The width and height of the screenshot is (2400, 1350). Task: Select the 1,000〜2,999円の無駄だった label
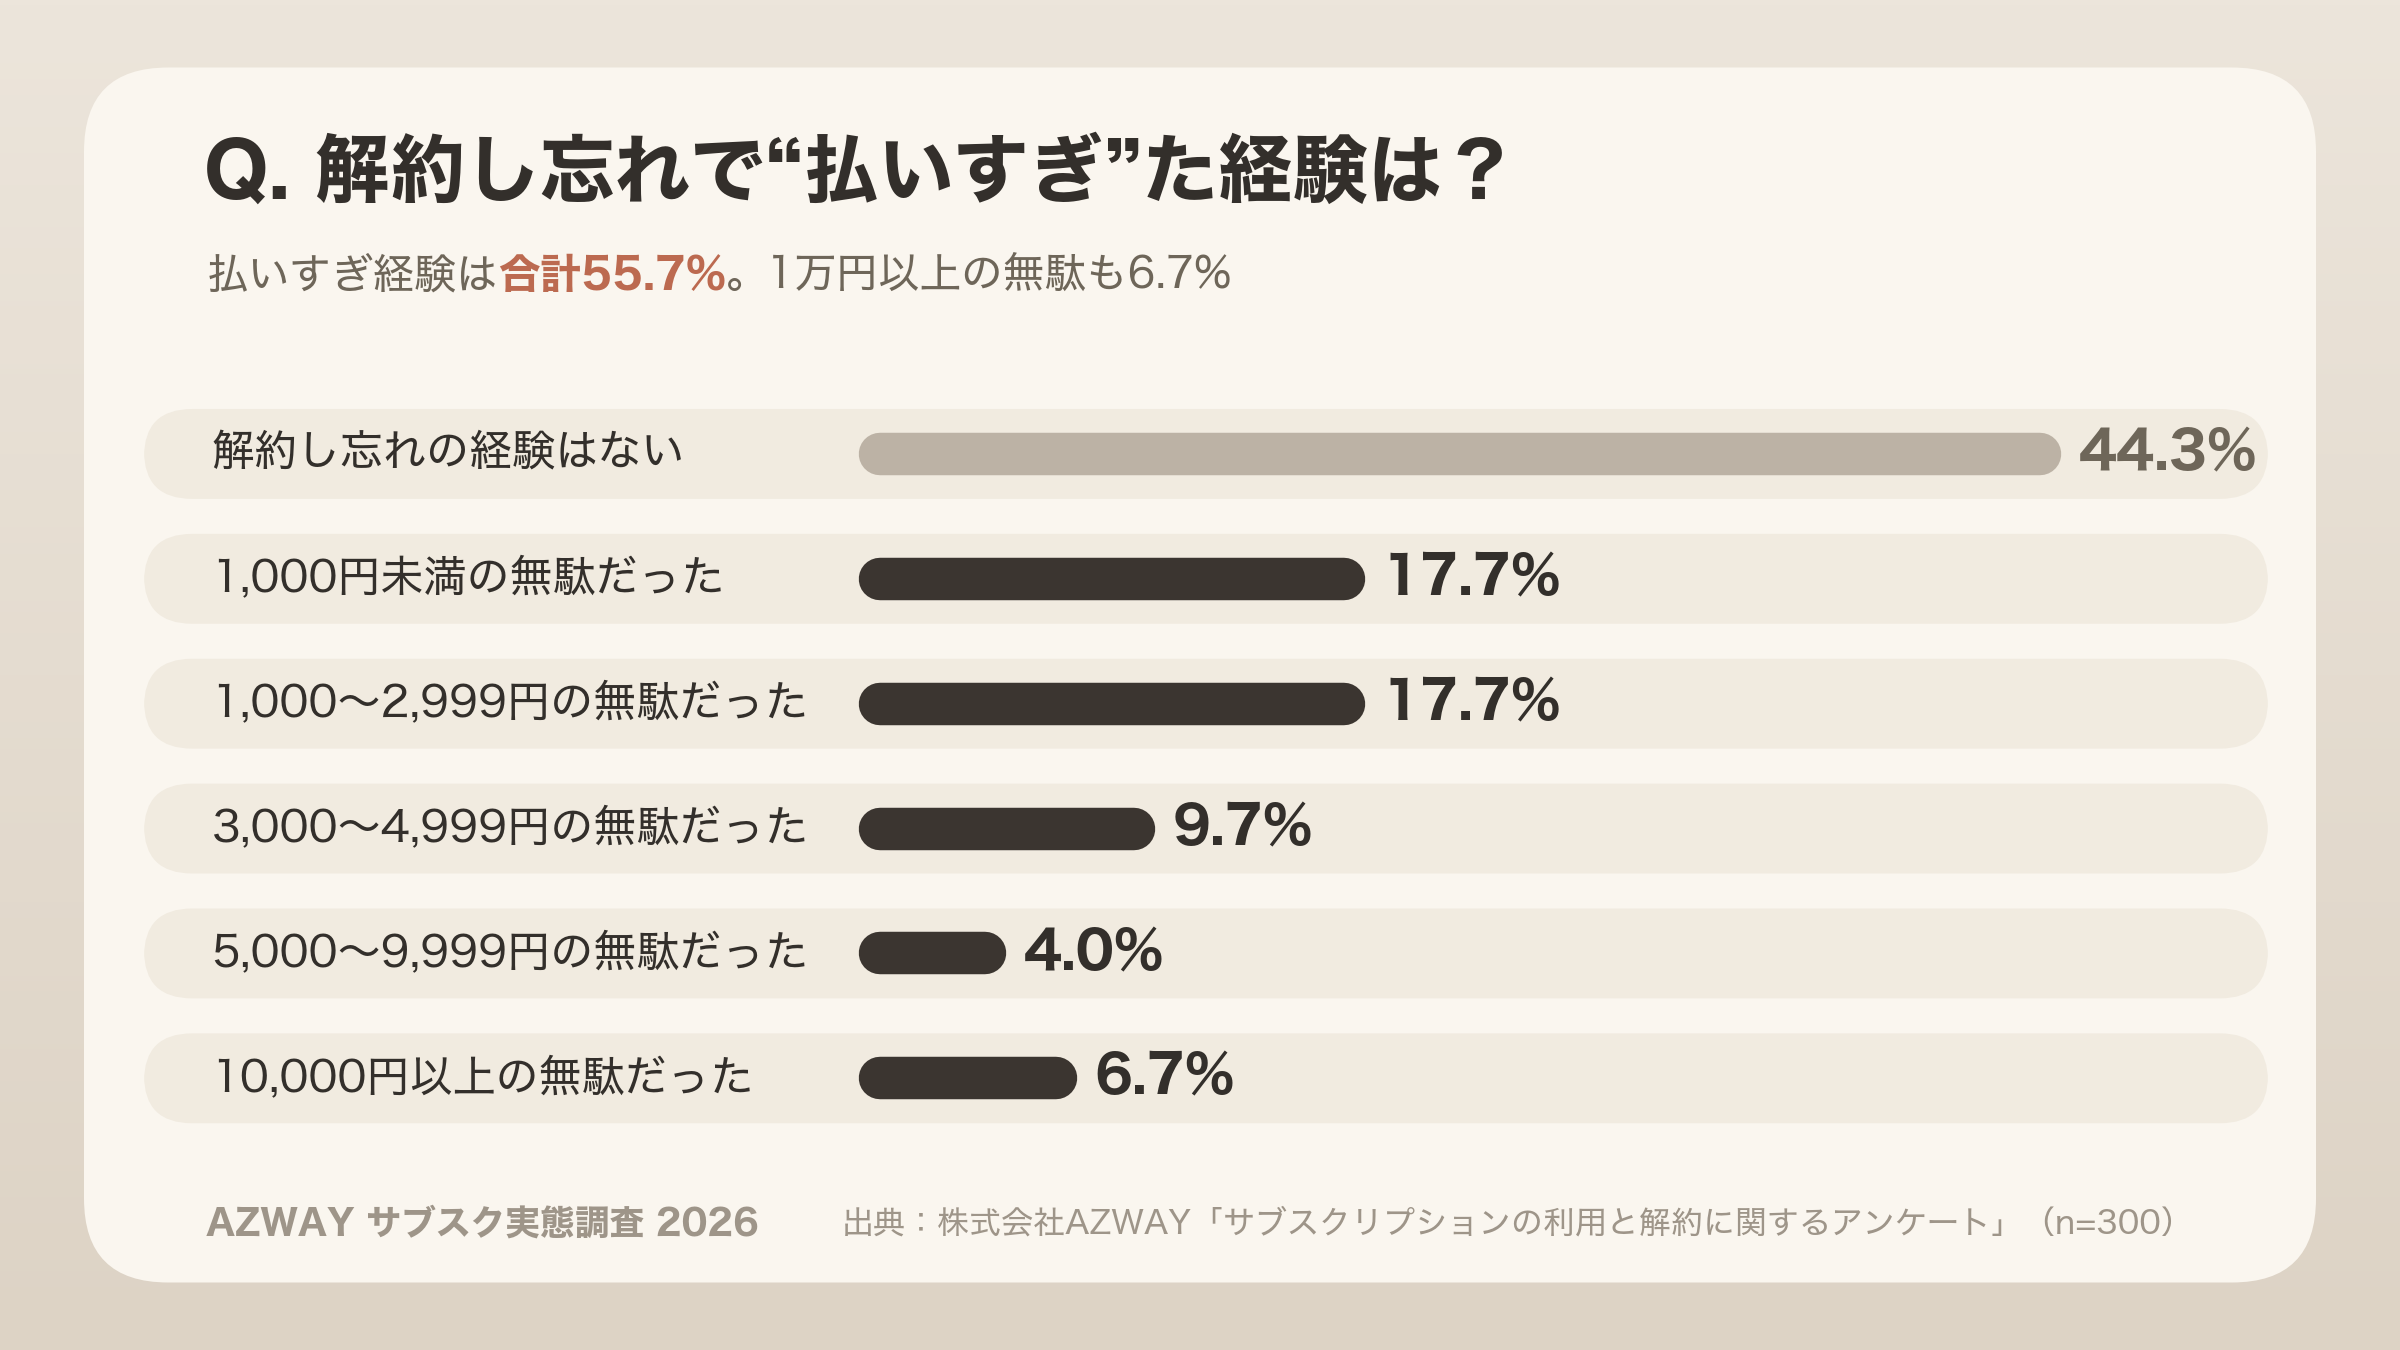coord(510,702)
